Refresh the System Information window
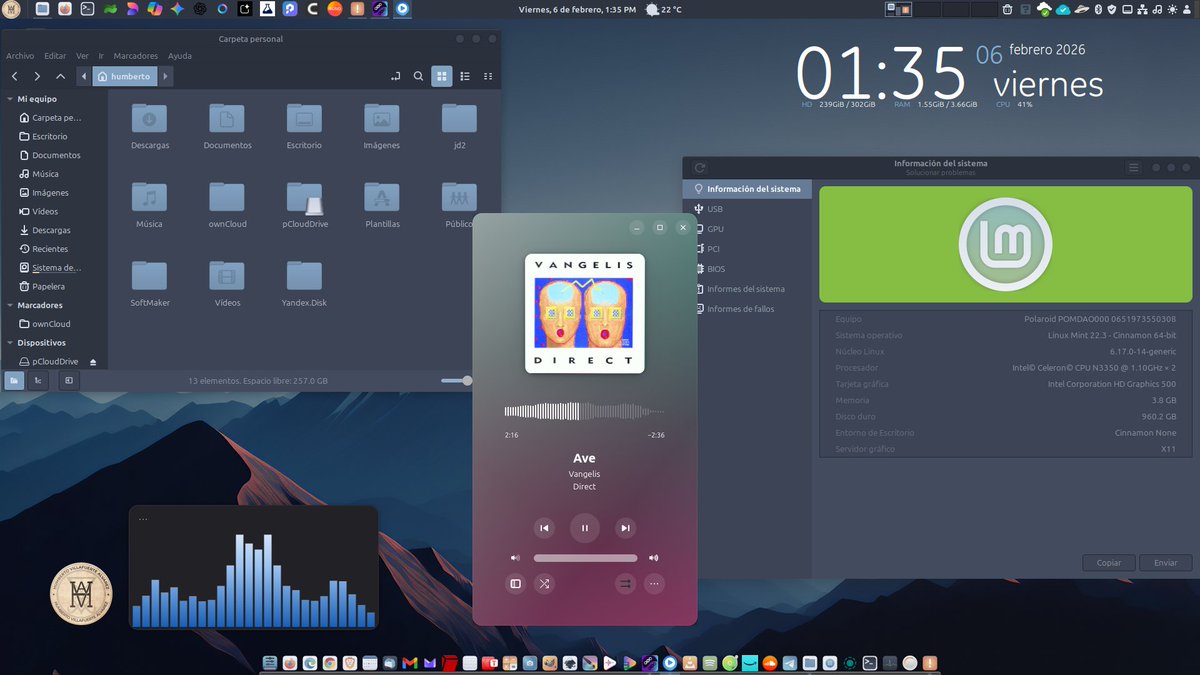The width and height of the screenshot is (1200, 675). tap(700, 168)
